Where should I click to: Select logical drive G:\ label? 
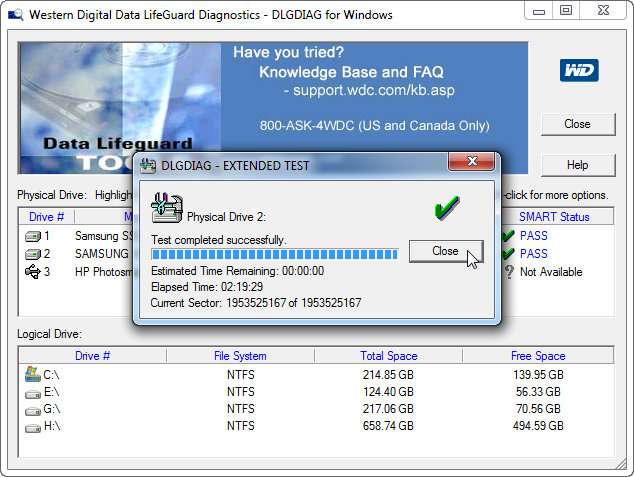(x=52, y=409)
